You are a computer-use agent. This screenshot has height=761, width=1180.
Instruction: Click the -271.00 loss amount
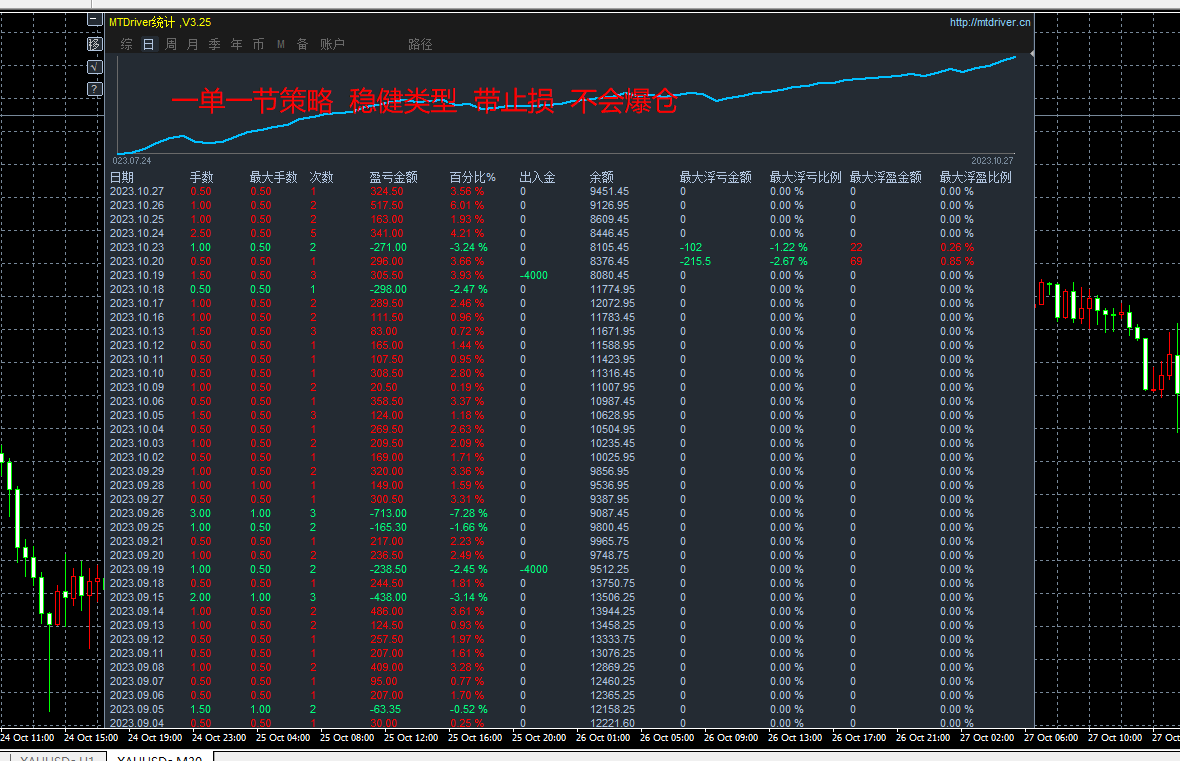388,248
